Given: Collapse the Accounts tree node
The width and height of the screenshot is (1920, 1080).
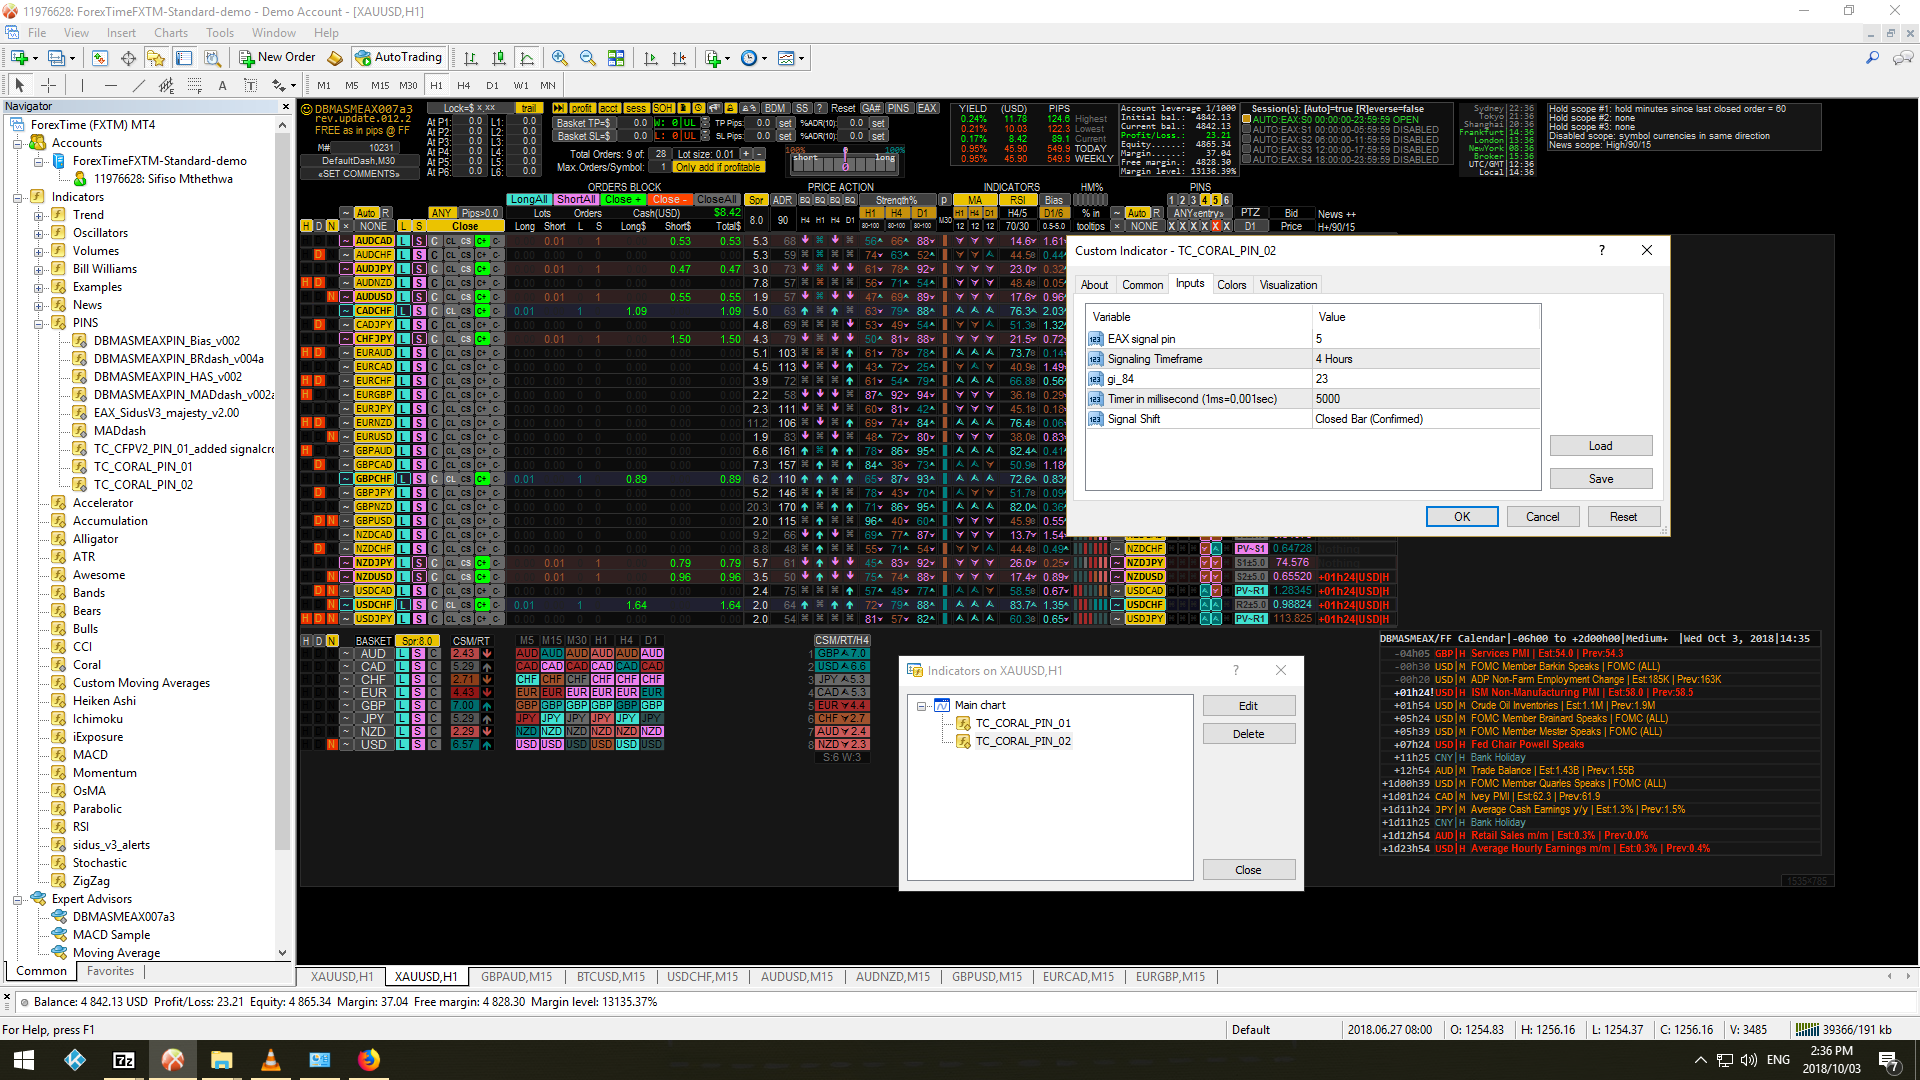Looking at the screenshot, I should click(18, 143).
